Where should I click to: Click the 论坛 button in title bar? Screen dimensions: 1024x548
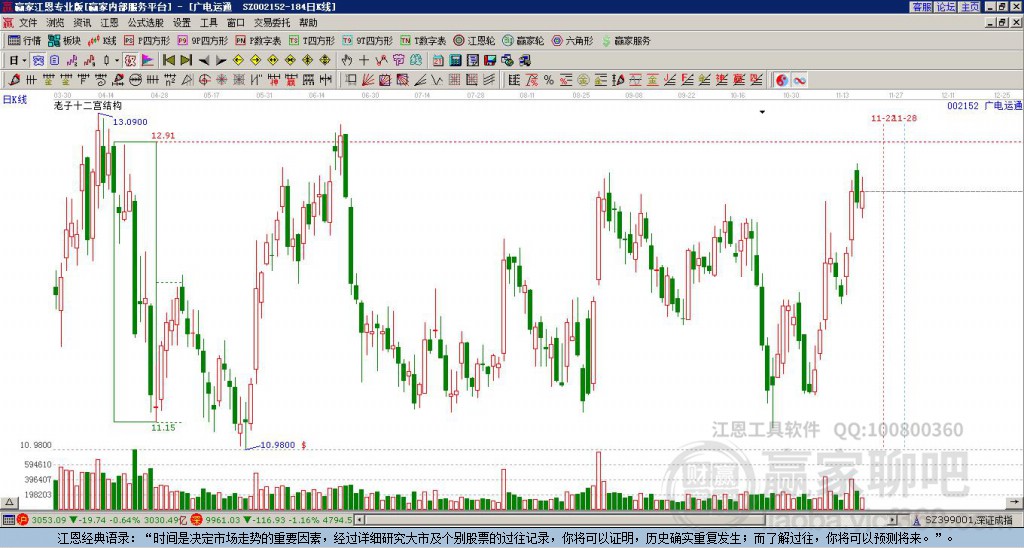coord(946,7)
